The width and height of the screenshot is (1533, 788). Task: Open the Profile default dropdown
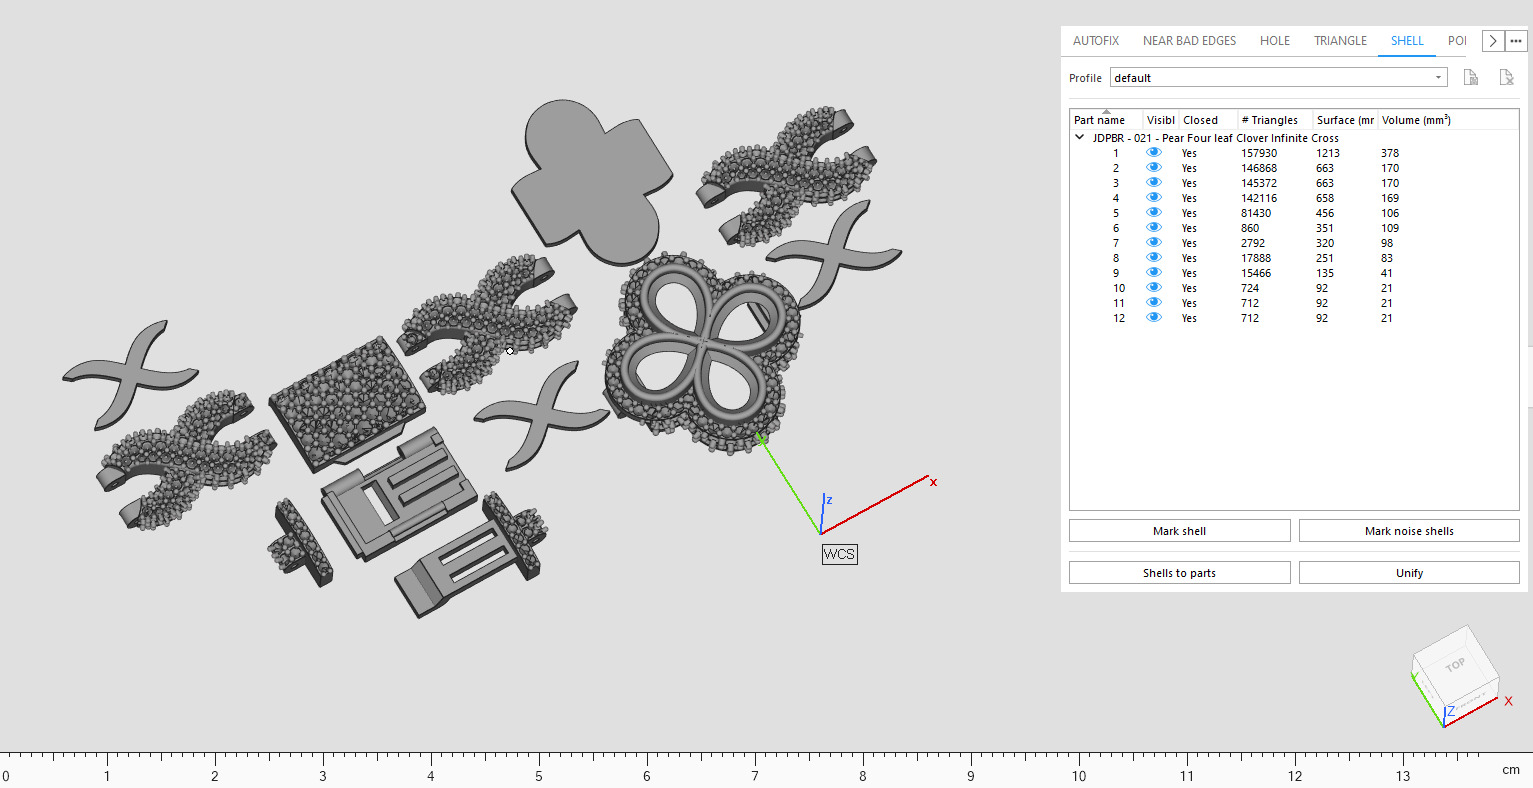click(x=1279, y=78)
